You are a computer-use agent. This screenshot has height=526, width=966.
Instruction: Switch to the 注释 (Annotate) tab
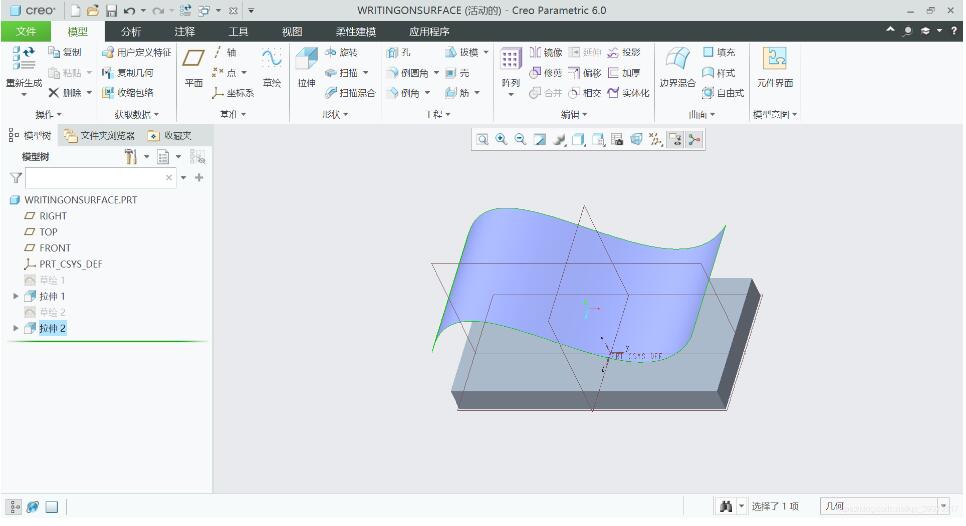tap(184, 31)
